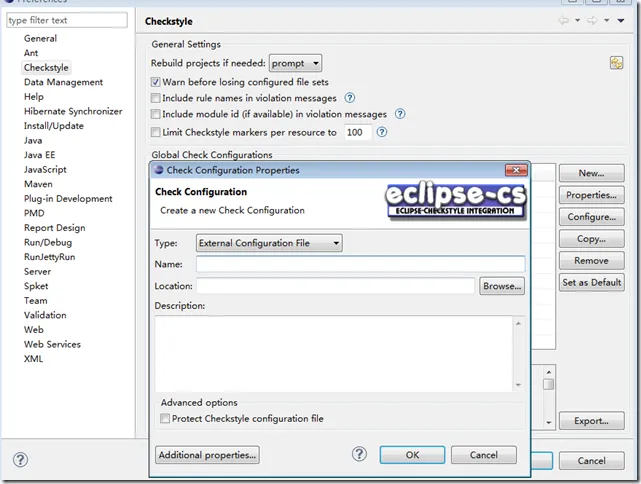Open Plug-in Development preferences
This screenshot has width=641, height=484.
pos(68,199)
